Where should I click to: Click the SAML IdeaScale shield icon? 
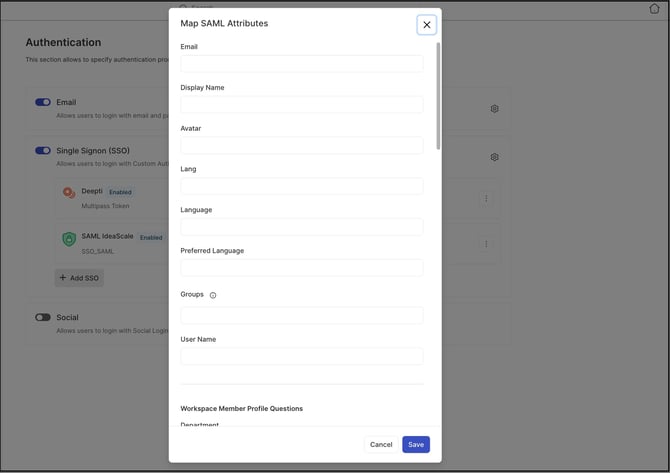click(x=69, y=239)
